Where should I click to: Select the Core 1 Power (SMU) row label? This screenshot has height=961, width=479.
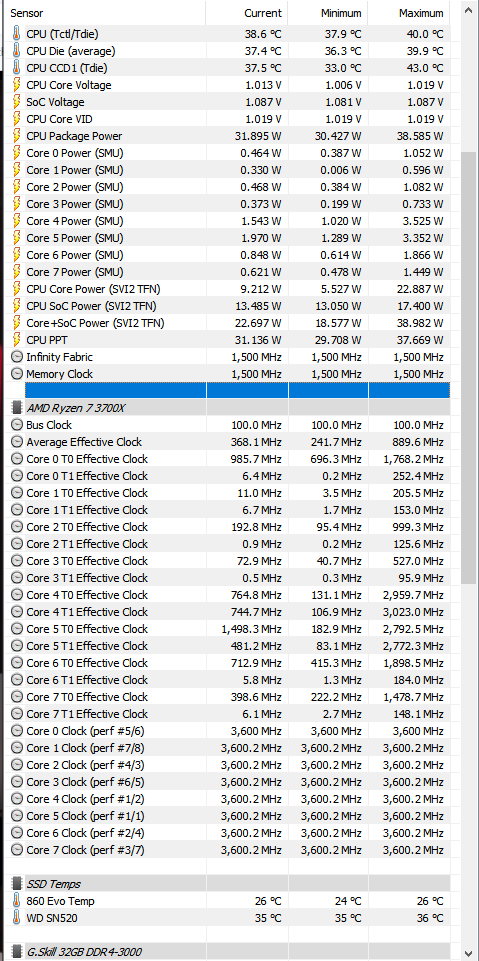(75, 170)
